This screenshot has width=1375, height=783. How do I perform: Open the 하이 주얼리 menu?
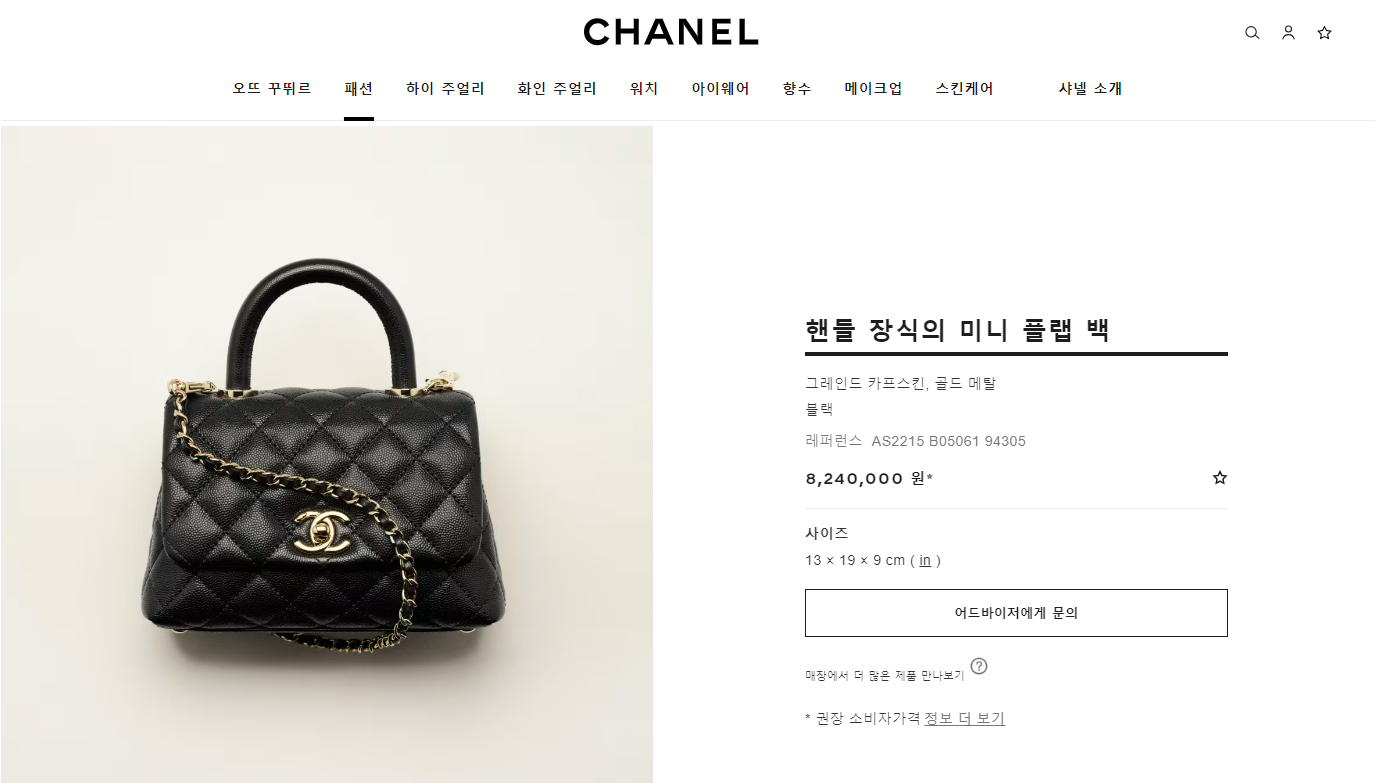(x=445, y=88)
